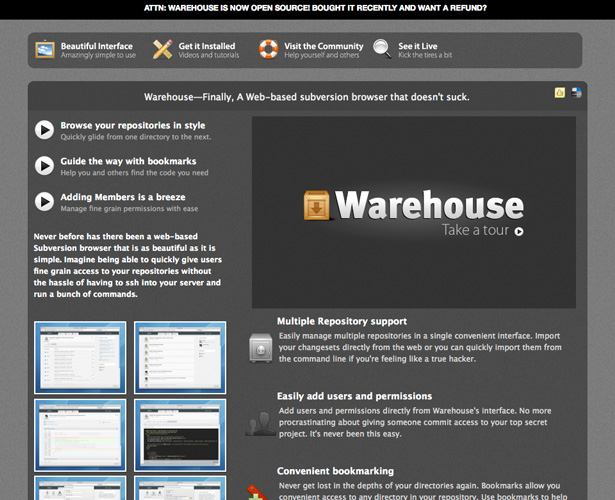615x500 pixels.
Task: Click the safe icon beside Multiple Repository support
Action: coord(260,348)
